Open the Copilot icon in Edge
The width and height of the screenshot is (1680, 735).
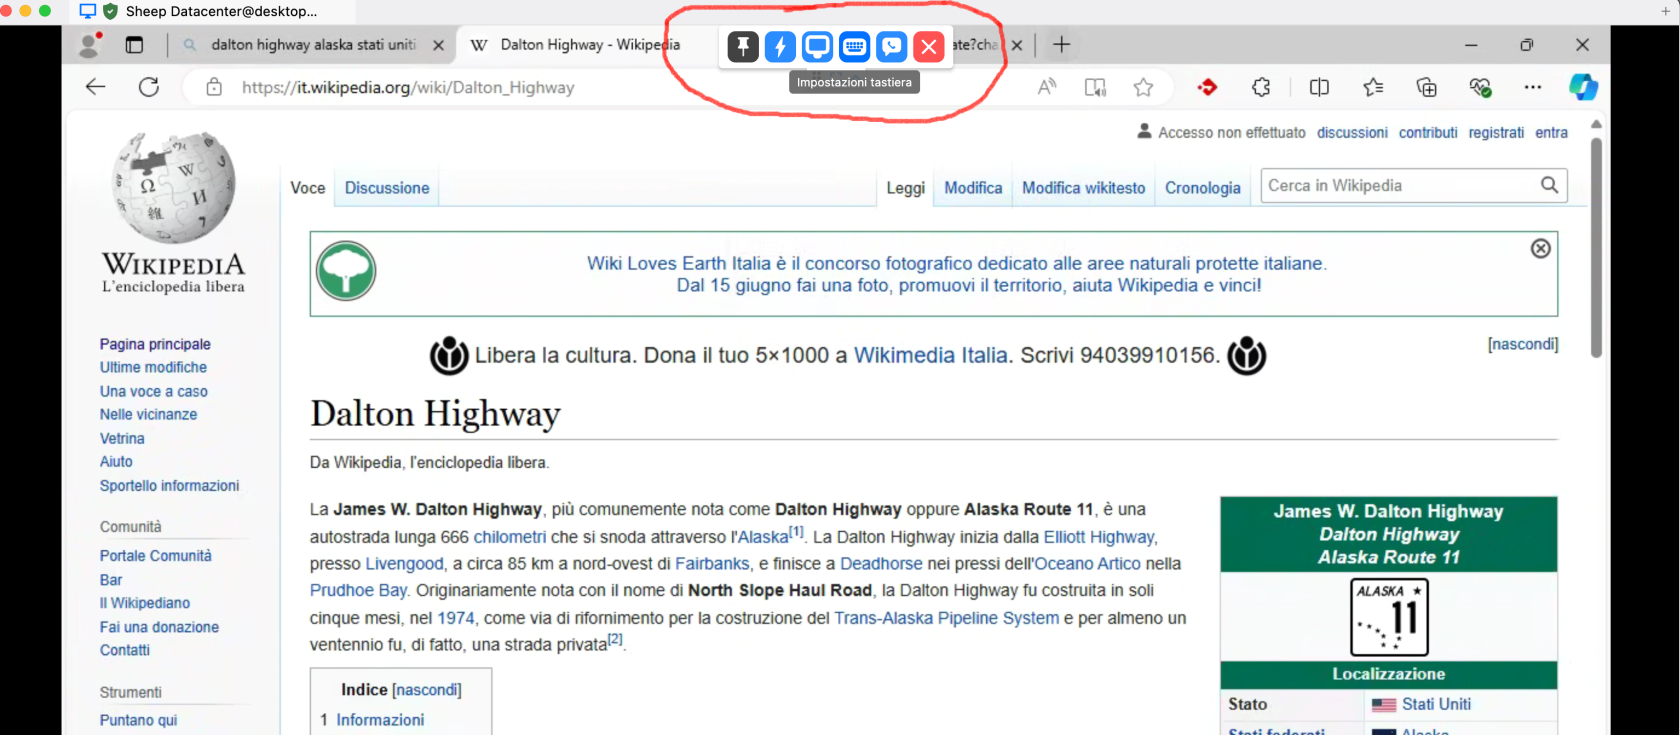tap(1583, 87)
